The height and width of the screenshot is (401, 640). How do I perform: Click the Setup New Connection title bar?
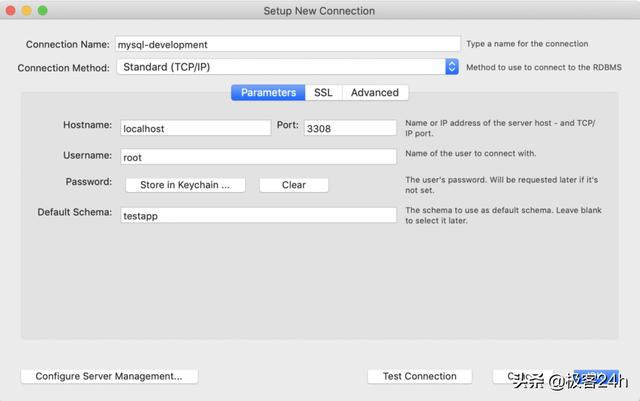(x=320, y=10)
